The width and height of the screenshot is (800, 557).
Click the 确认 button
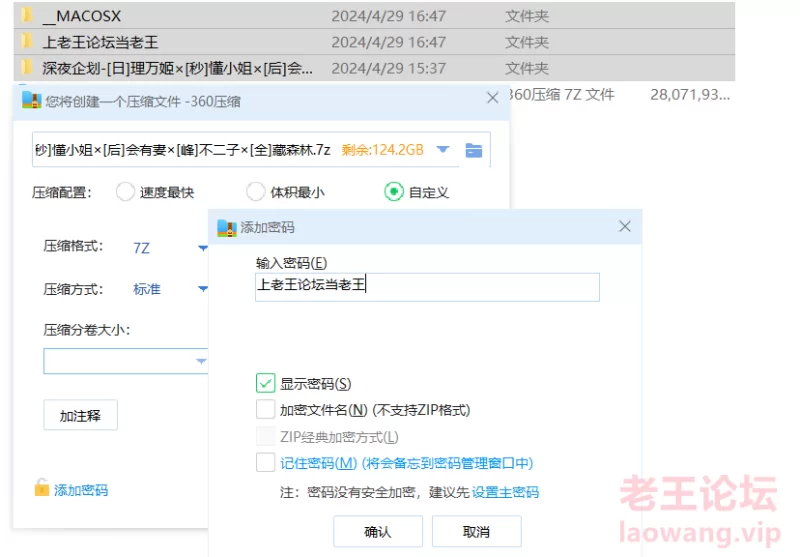pos(378,531)
